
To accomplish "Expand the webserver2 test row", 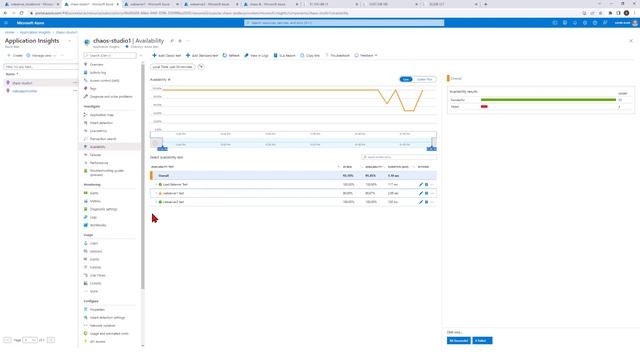I will (156, 202).
